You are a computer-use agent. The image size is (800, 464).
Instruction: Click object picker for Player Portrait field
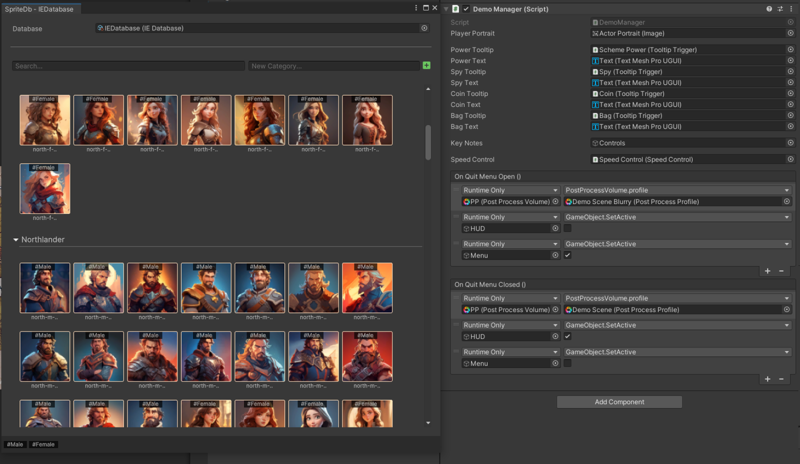pos(790,33)
